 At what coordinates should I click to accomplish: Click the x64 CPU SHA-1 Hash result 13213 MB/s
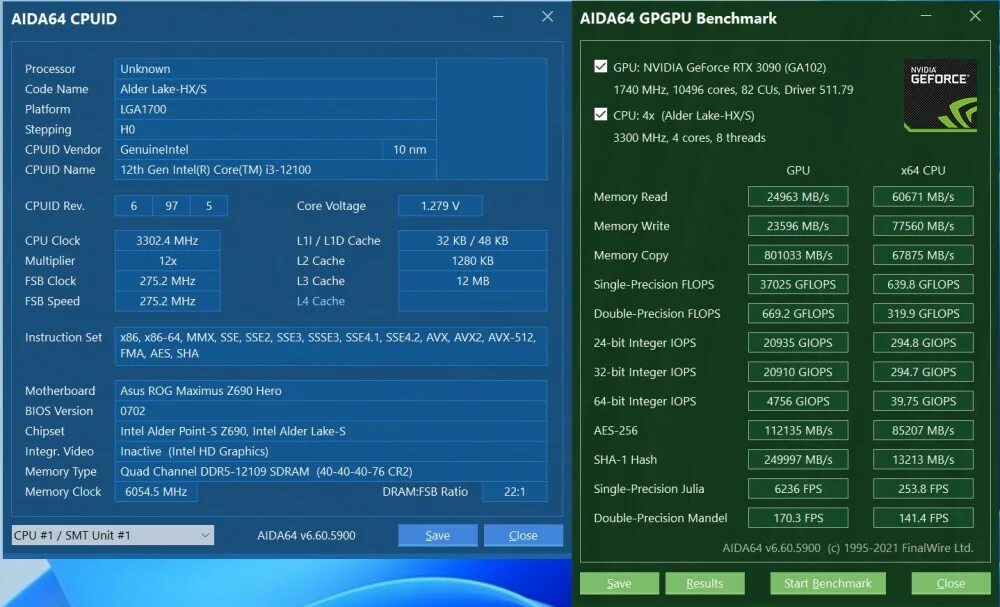point(923,460)
